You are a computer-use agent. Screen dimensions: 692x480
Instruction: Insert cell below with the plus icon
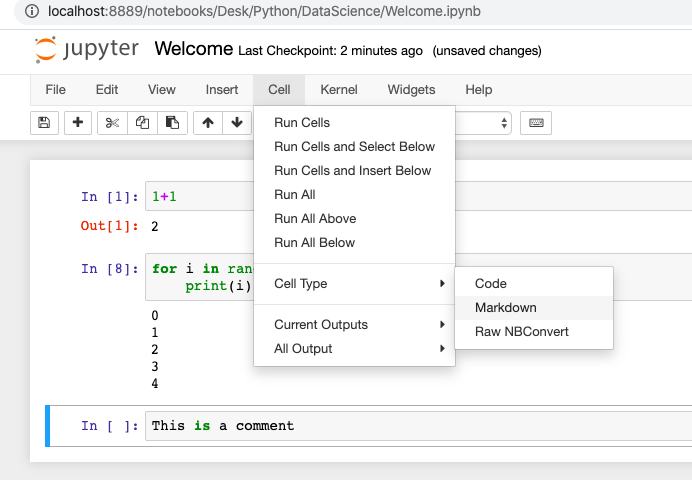pos(78,123)
